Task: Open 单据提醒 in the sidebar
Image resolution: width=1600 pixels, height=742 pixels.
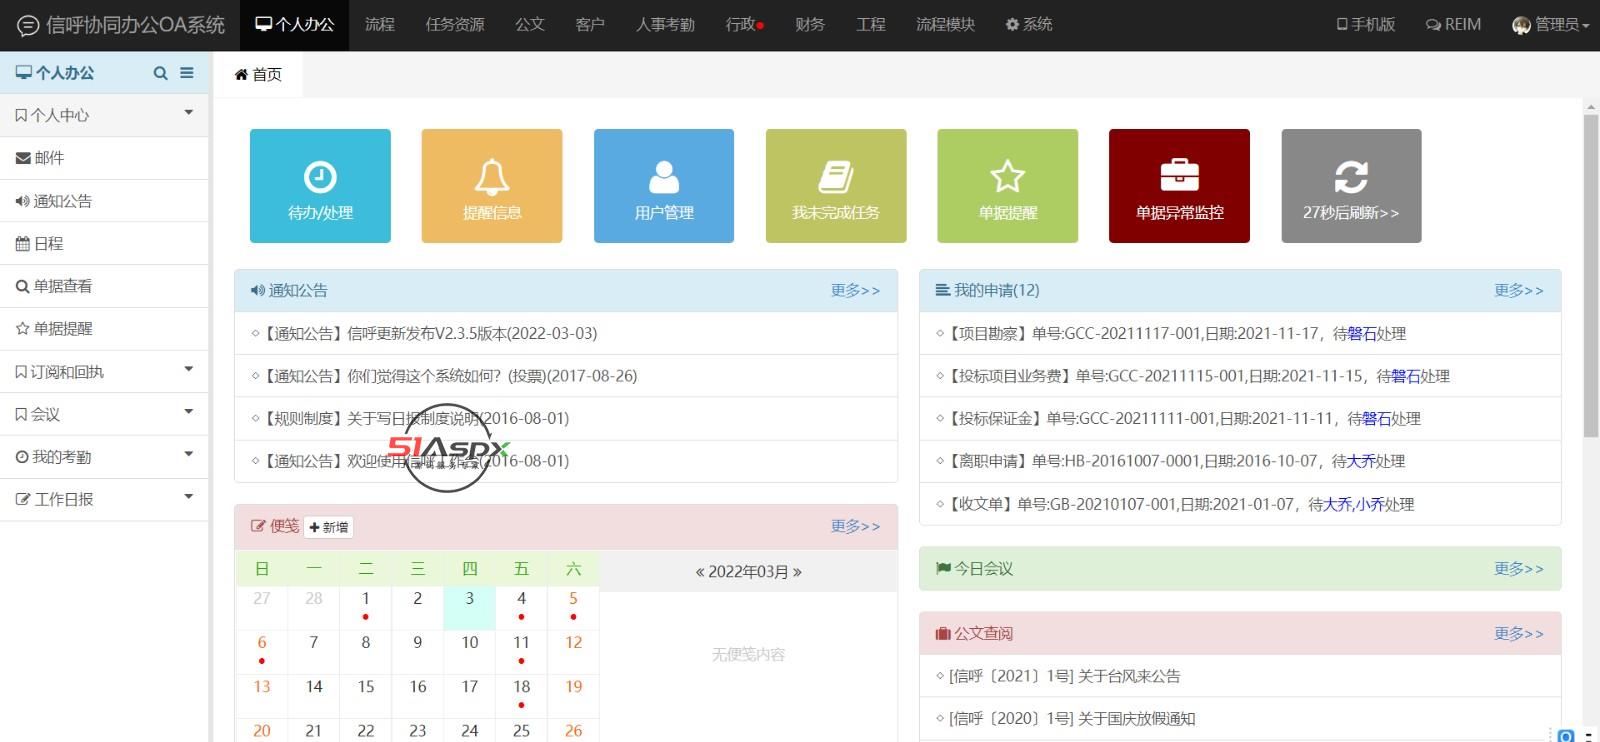Action: tap(104, 328)
